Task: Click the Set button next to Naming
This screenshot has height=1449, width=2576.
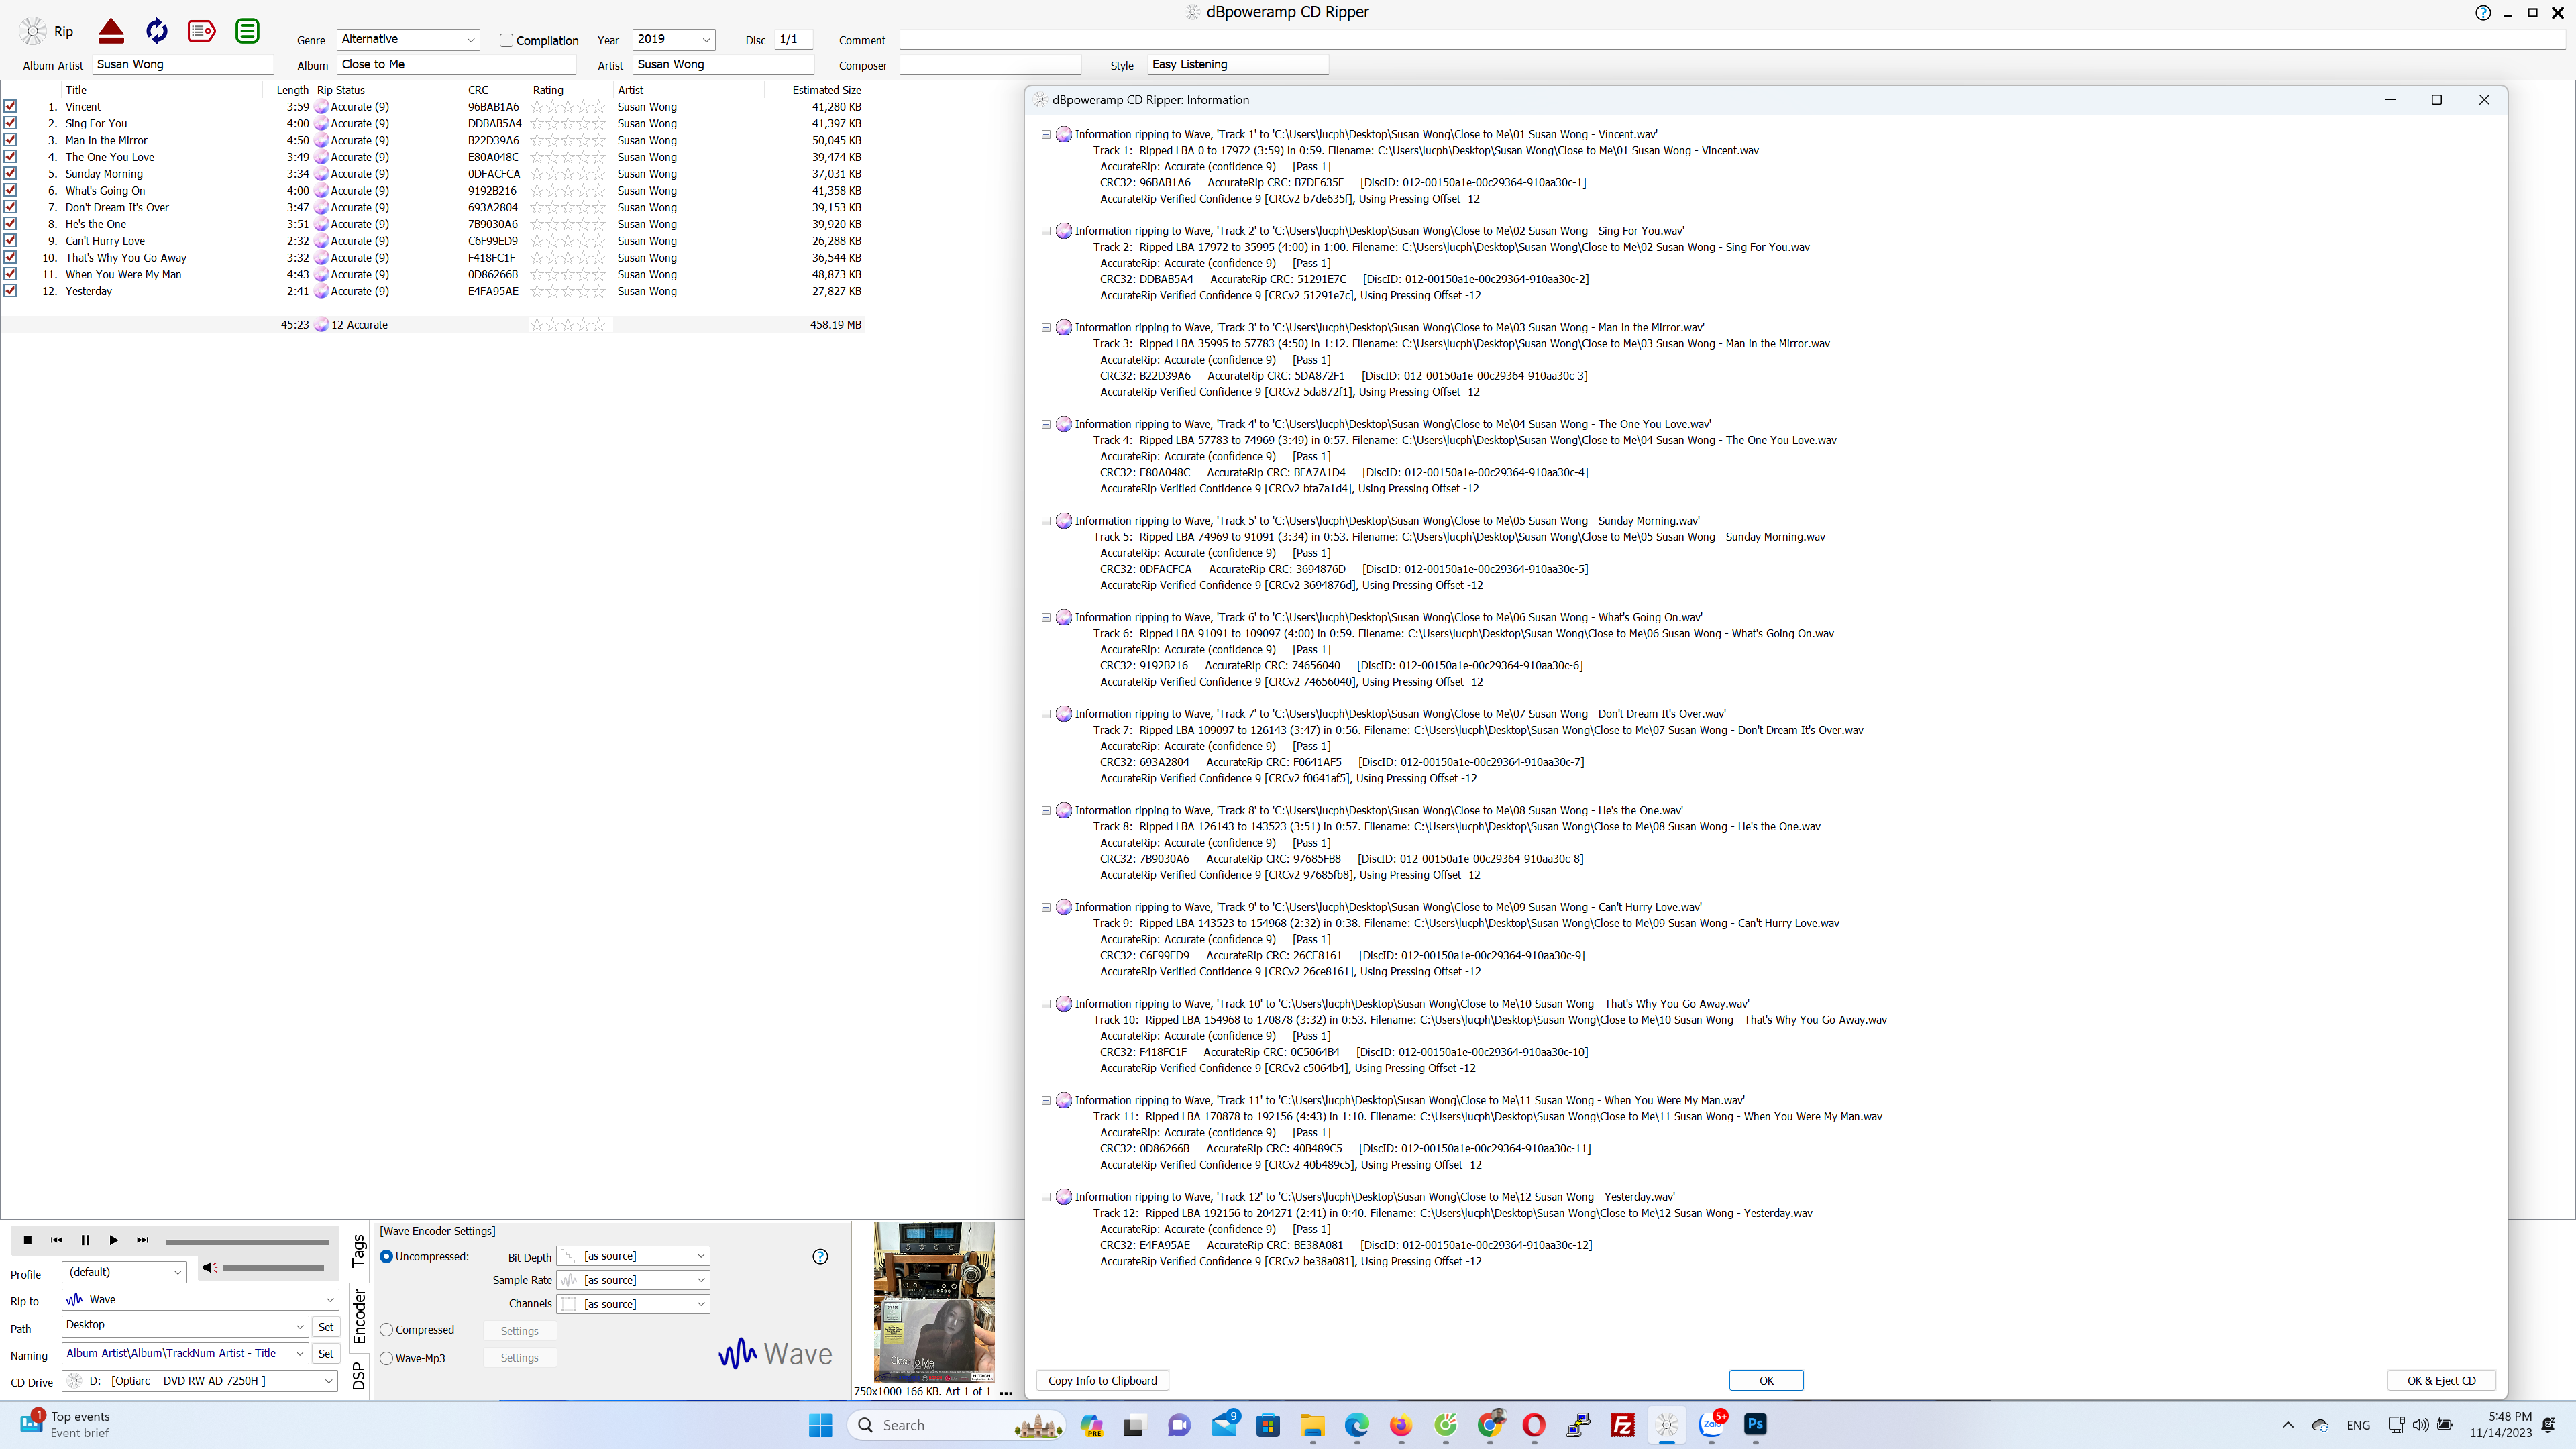Action: [326, 1354]
